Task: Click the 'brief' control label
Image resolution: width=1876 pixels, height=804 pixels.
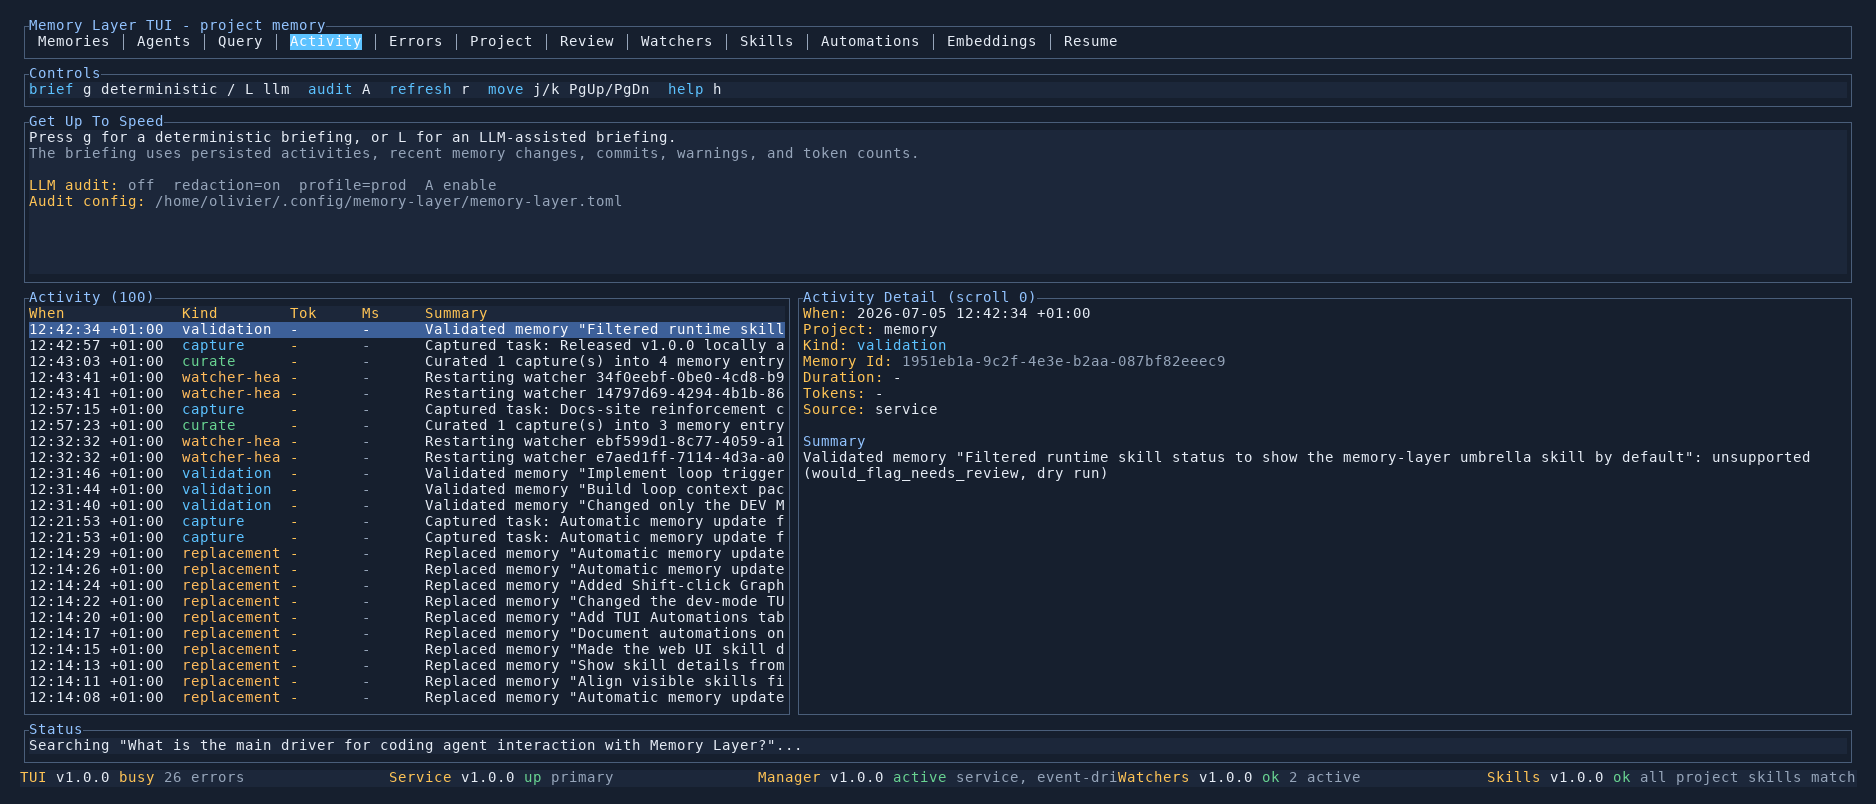Action: coord(51,89)
